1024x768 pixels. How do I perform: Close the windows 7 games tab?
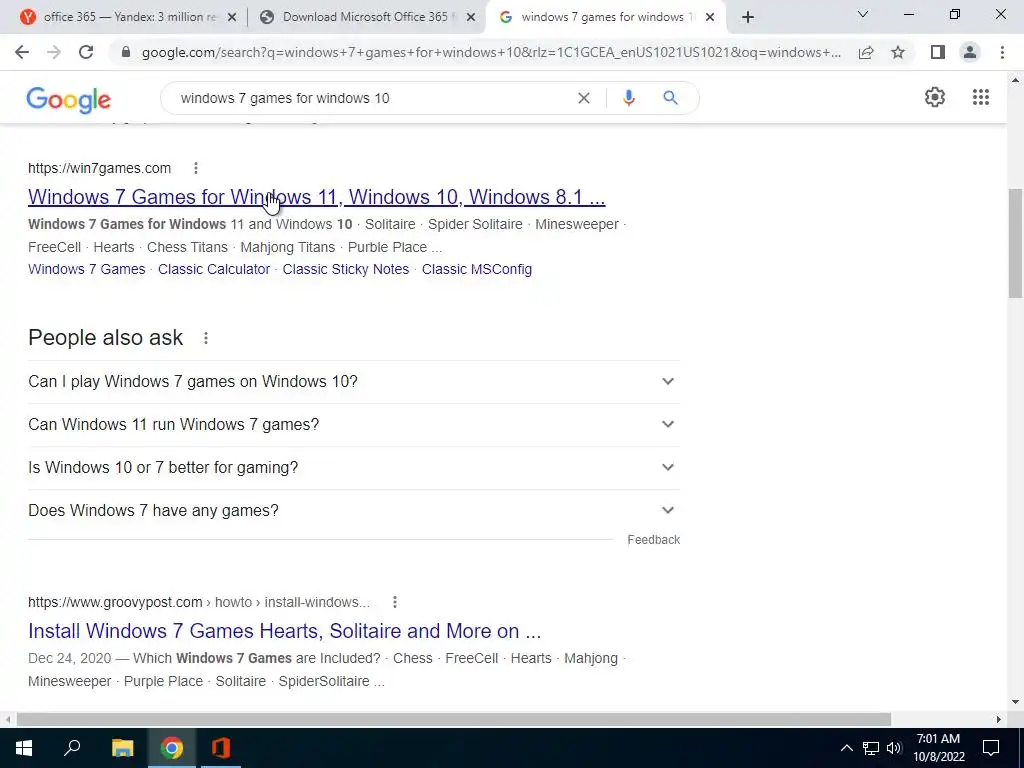(710, 18)
